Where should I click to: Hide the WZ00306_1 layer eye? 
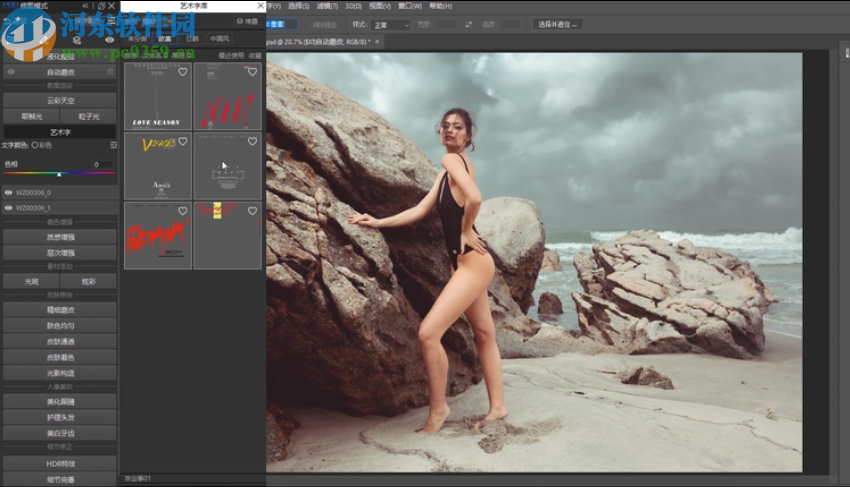click(x=9, y=208)
